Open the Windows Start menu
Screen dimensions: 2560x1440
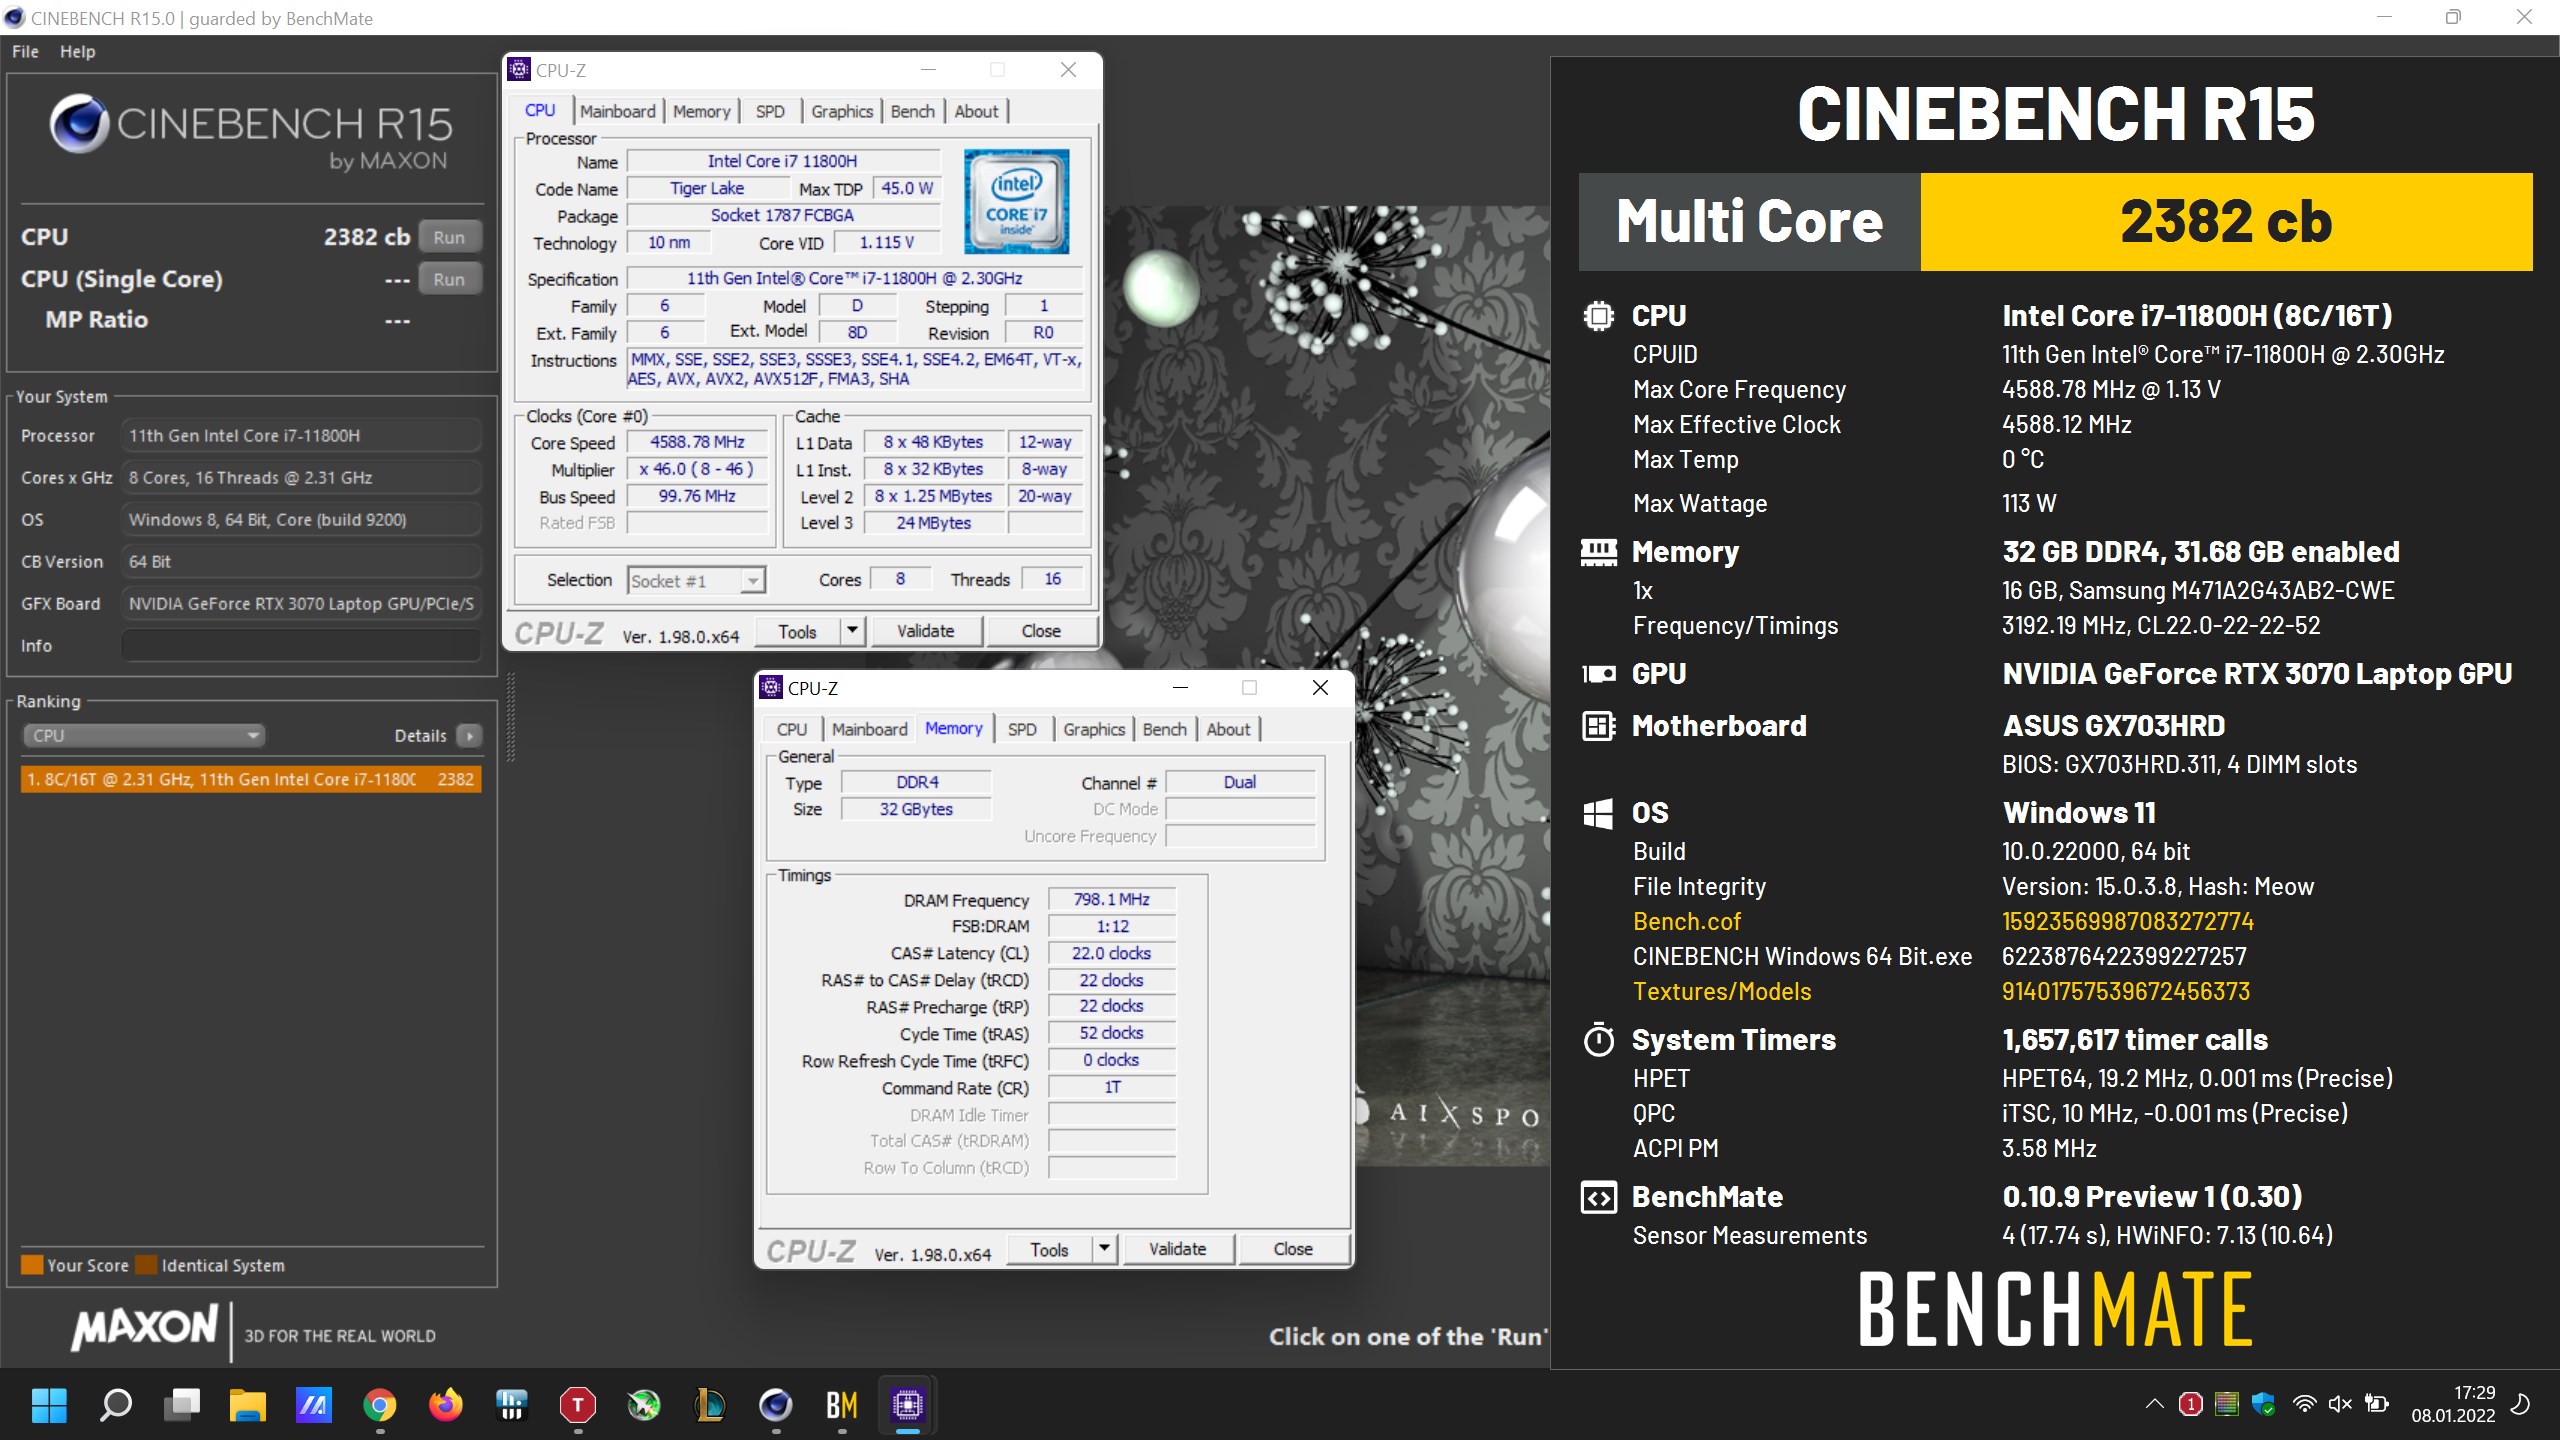[49, 1405]
